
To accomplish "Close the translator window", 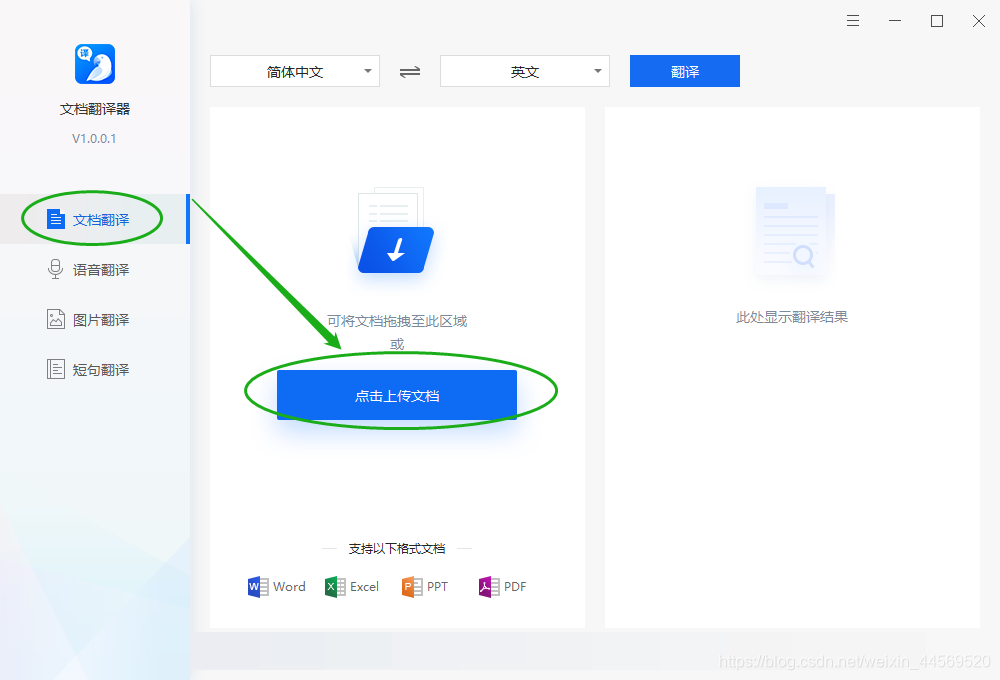I will 979,21.
